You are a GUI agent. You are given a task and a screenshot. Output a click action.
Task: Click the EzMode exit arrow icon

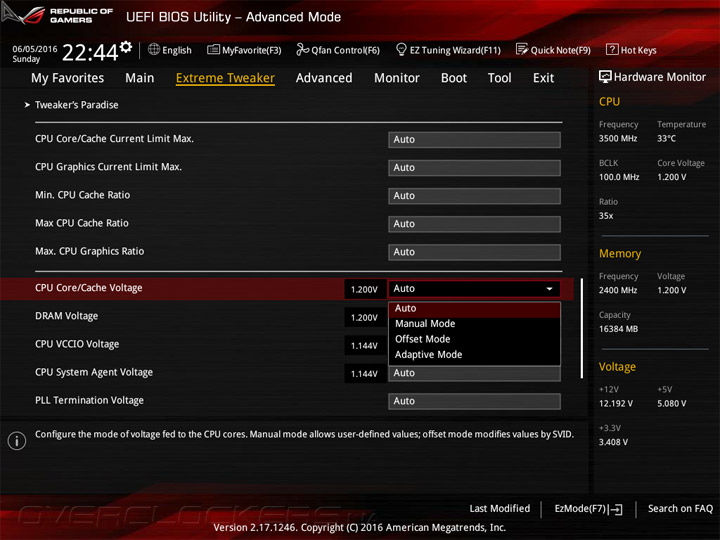click(x=616, y=509)
